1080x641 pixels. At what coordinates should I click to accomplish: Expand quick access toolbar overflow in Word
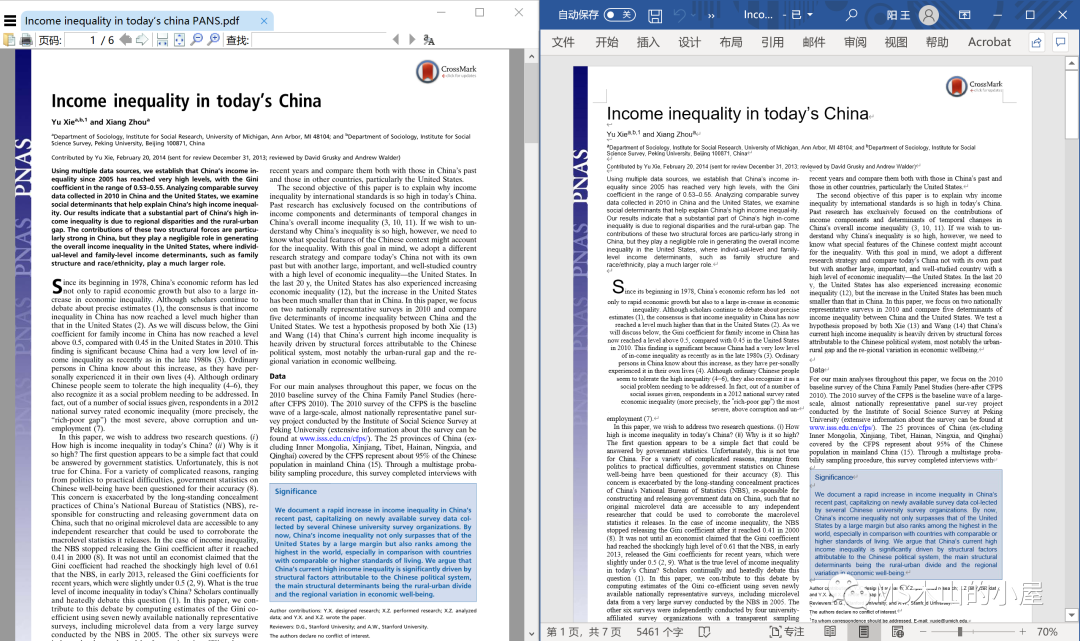tap(711, 14)
